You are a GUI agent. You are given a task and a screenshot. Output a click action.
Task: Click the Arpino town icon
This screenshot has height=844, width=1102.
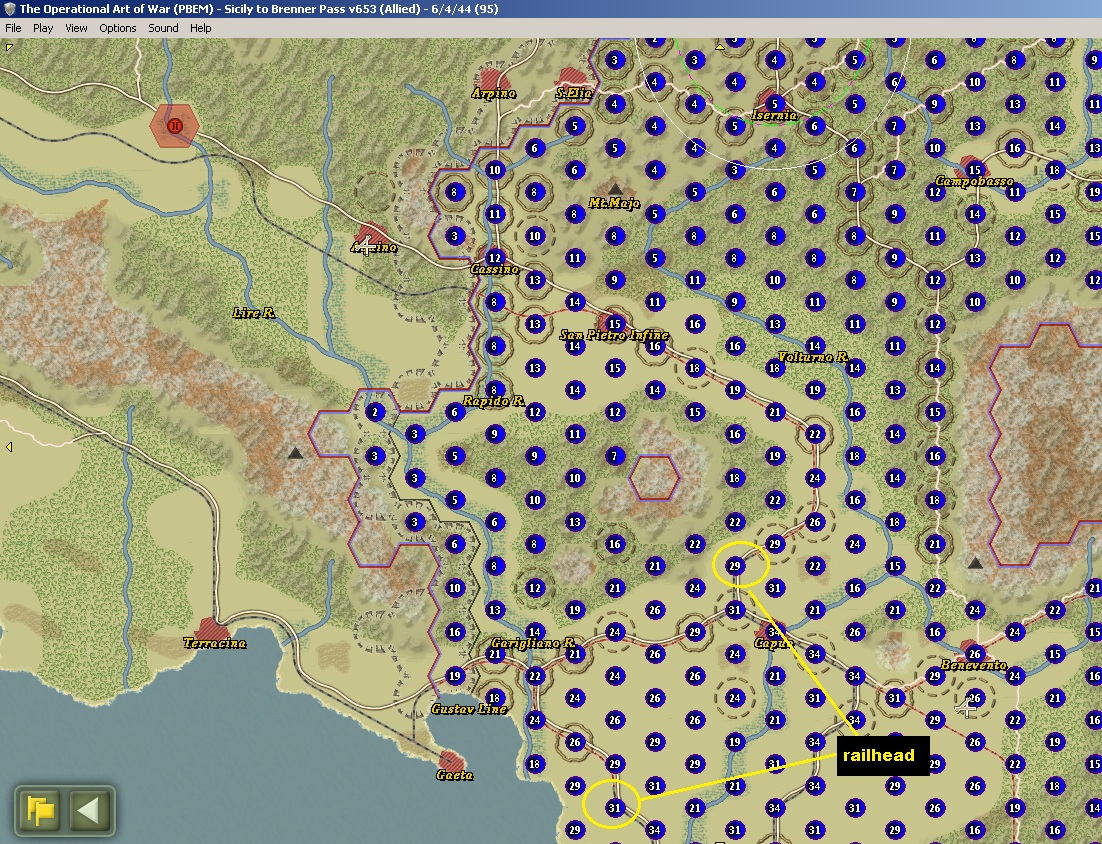pyautogui.click(x=492, y=79)
